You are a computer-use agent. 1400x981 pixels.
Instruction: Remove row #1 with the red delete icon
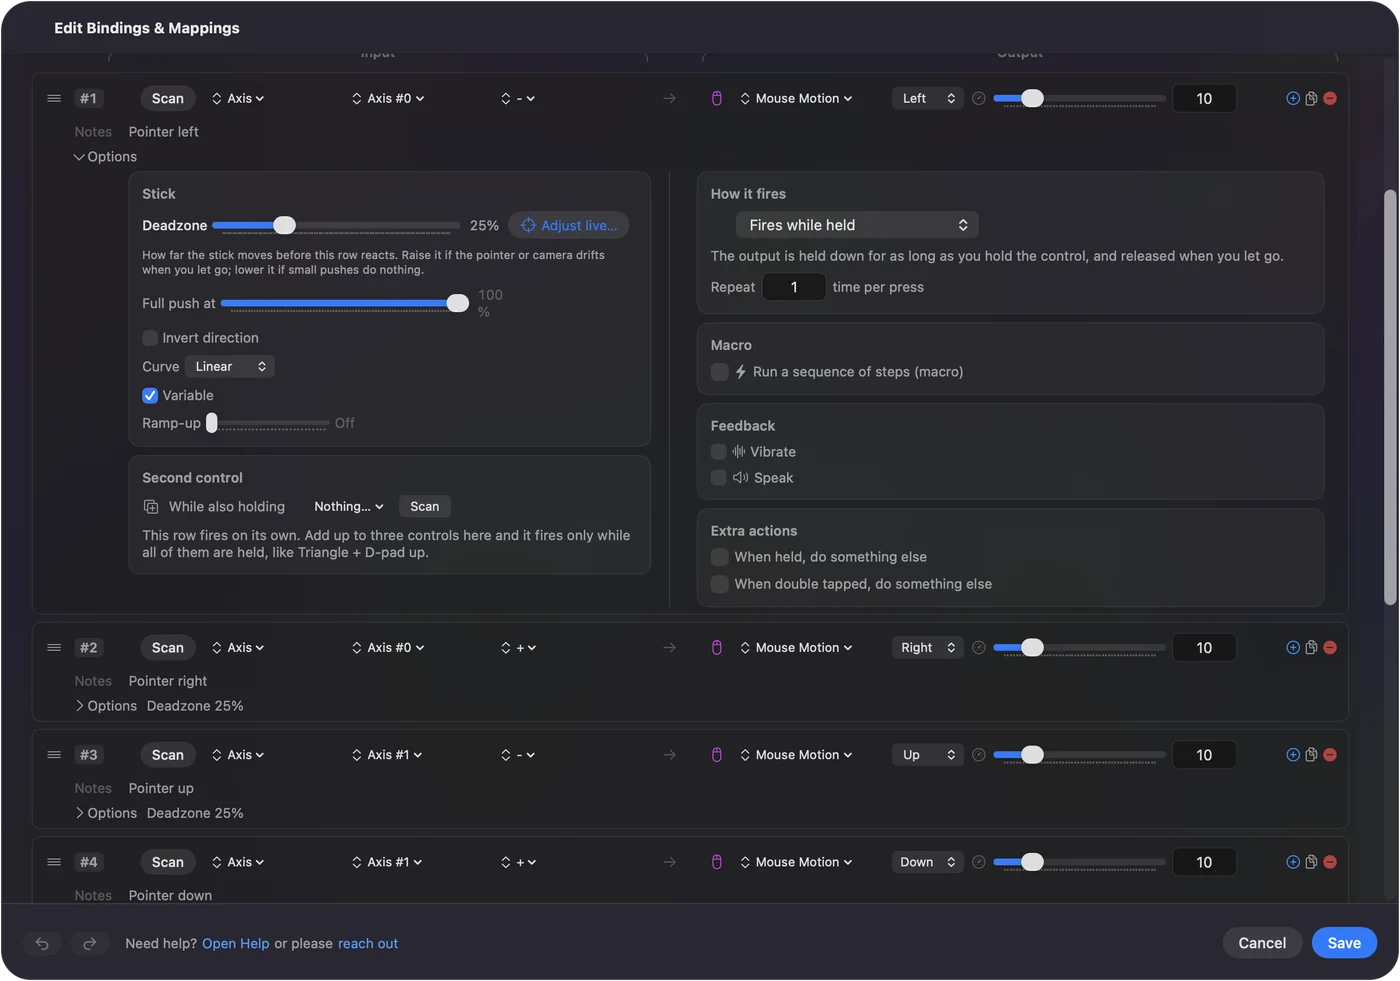[1330, 98]
